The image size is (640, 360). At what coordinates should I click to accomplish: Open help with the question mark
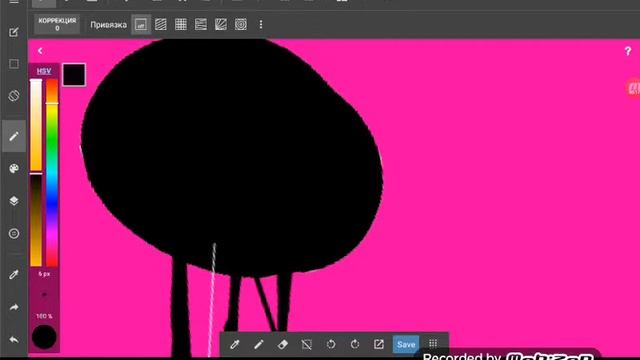pyautogui.click(x=628, y=51)
